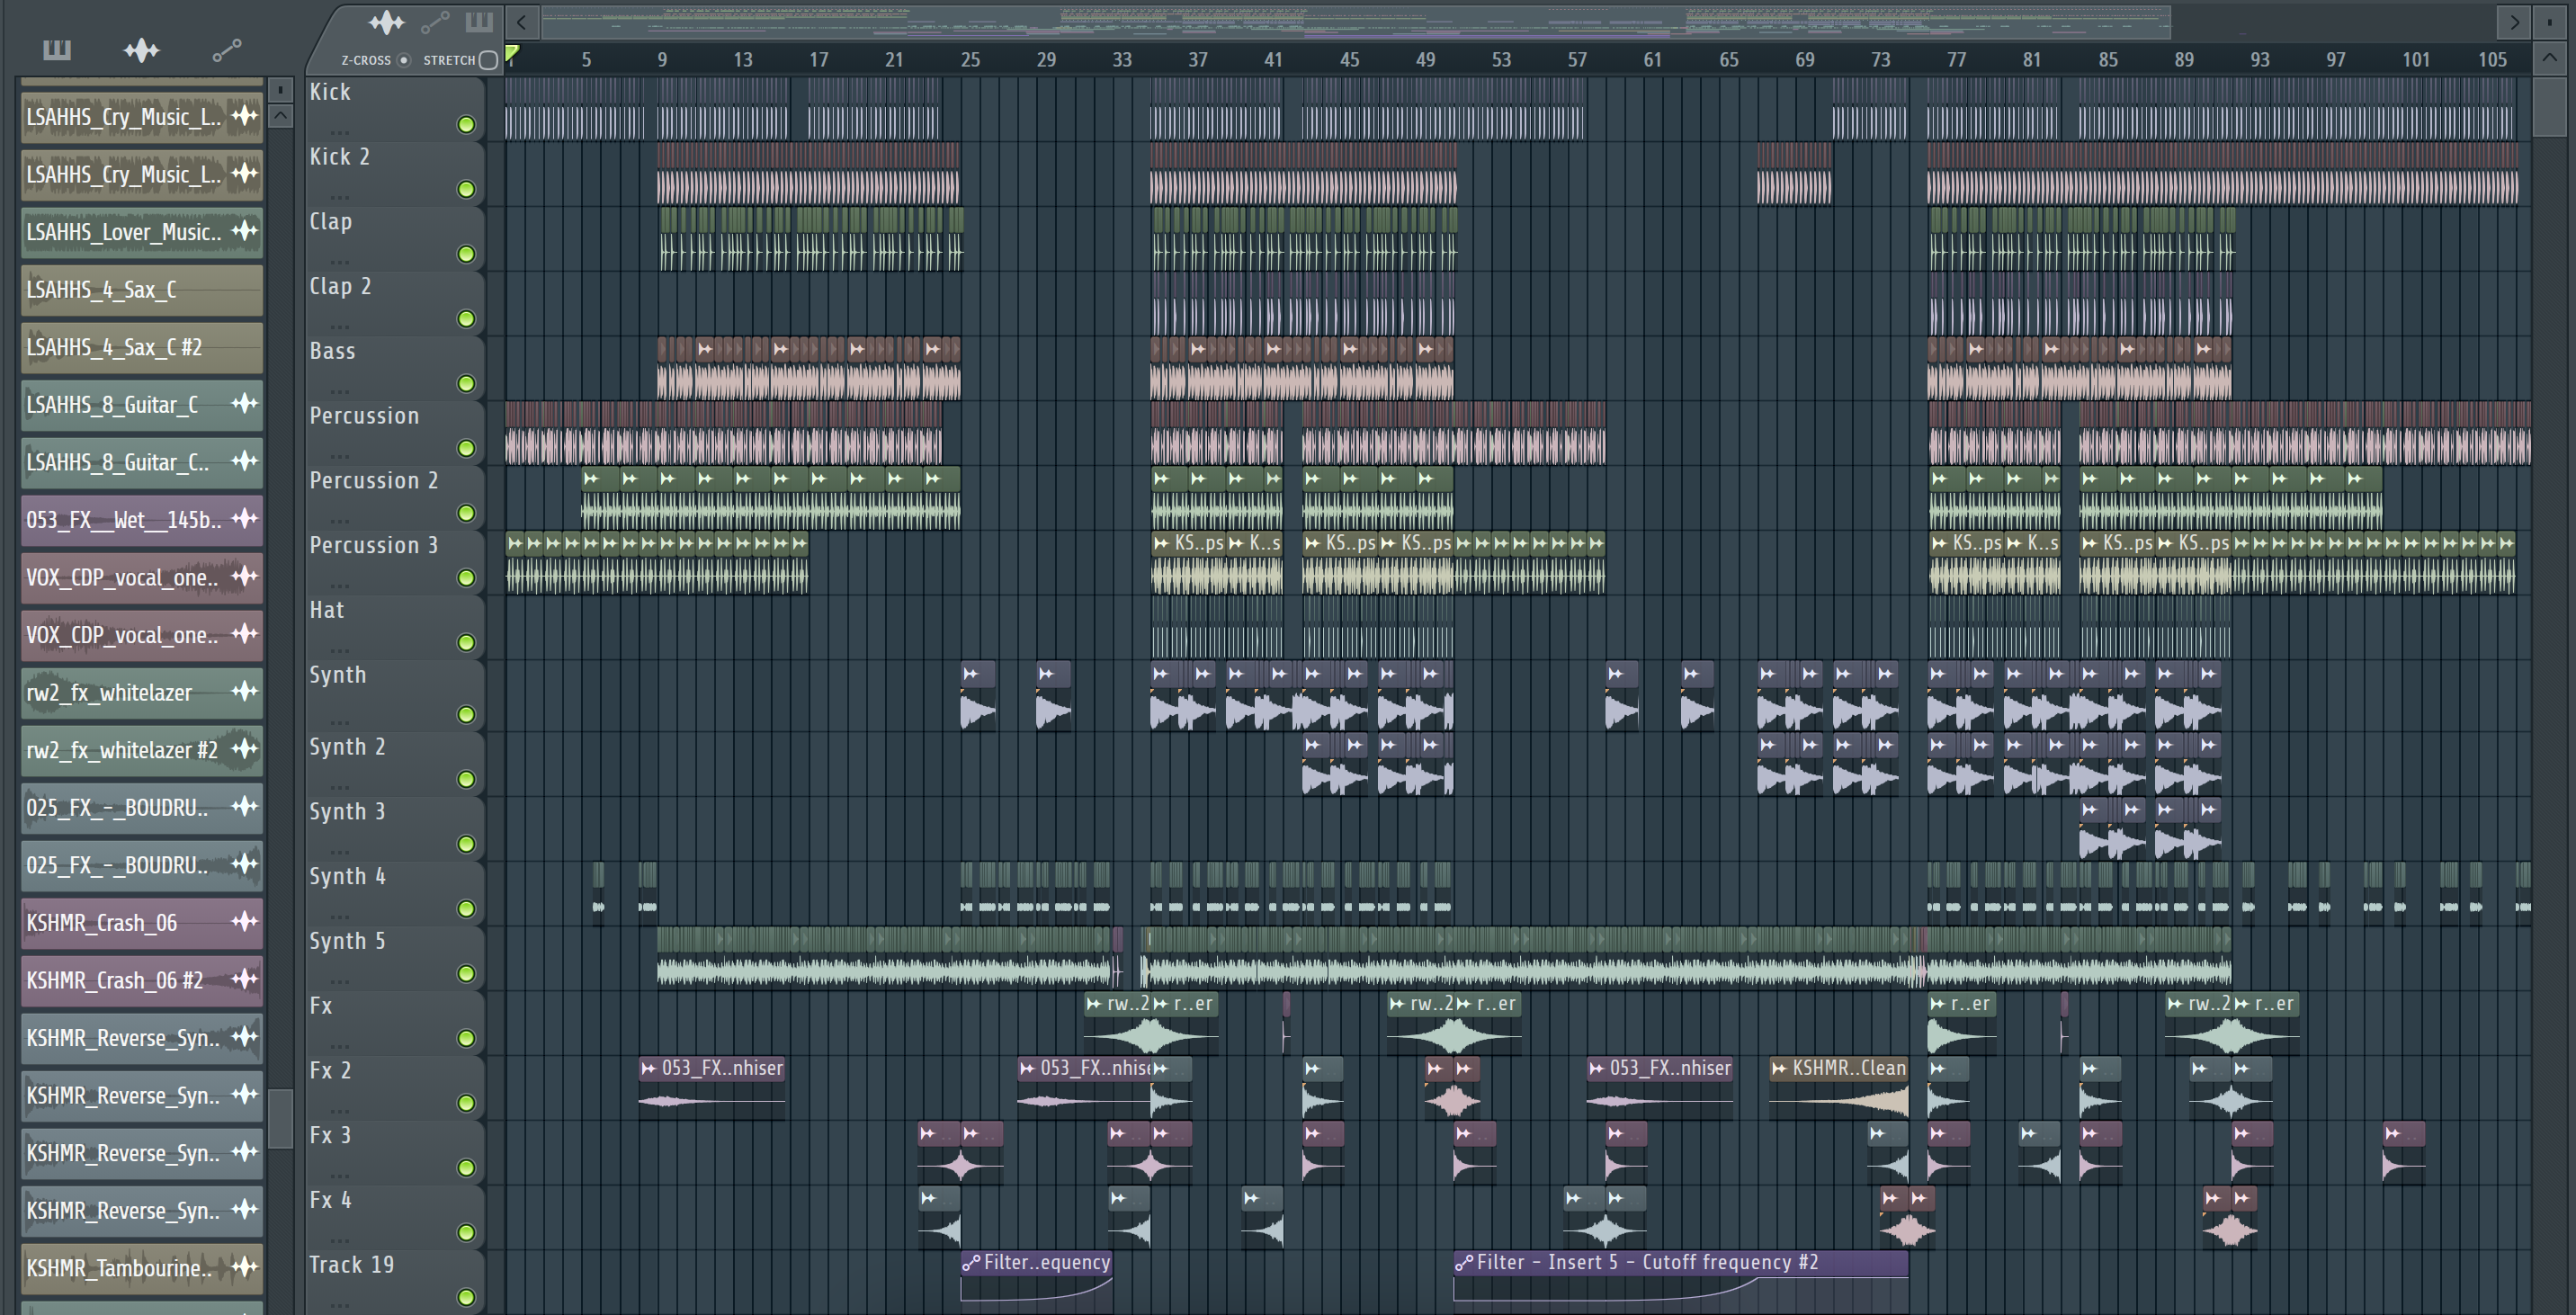Click the picker list scroll-up arrow
2576x1315 pixels.
[x=281, y=116]
